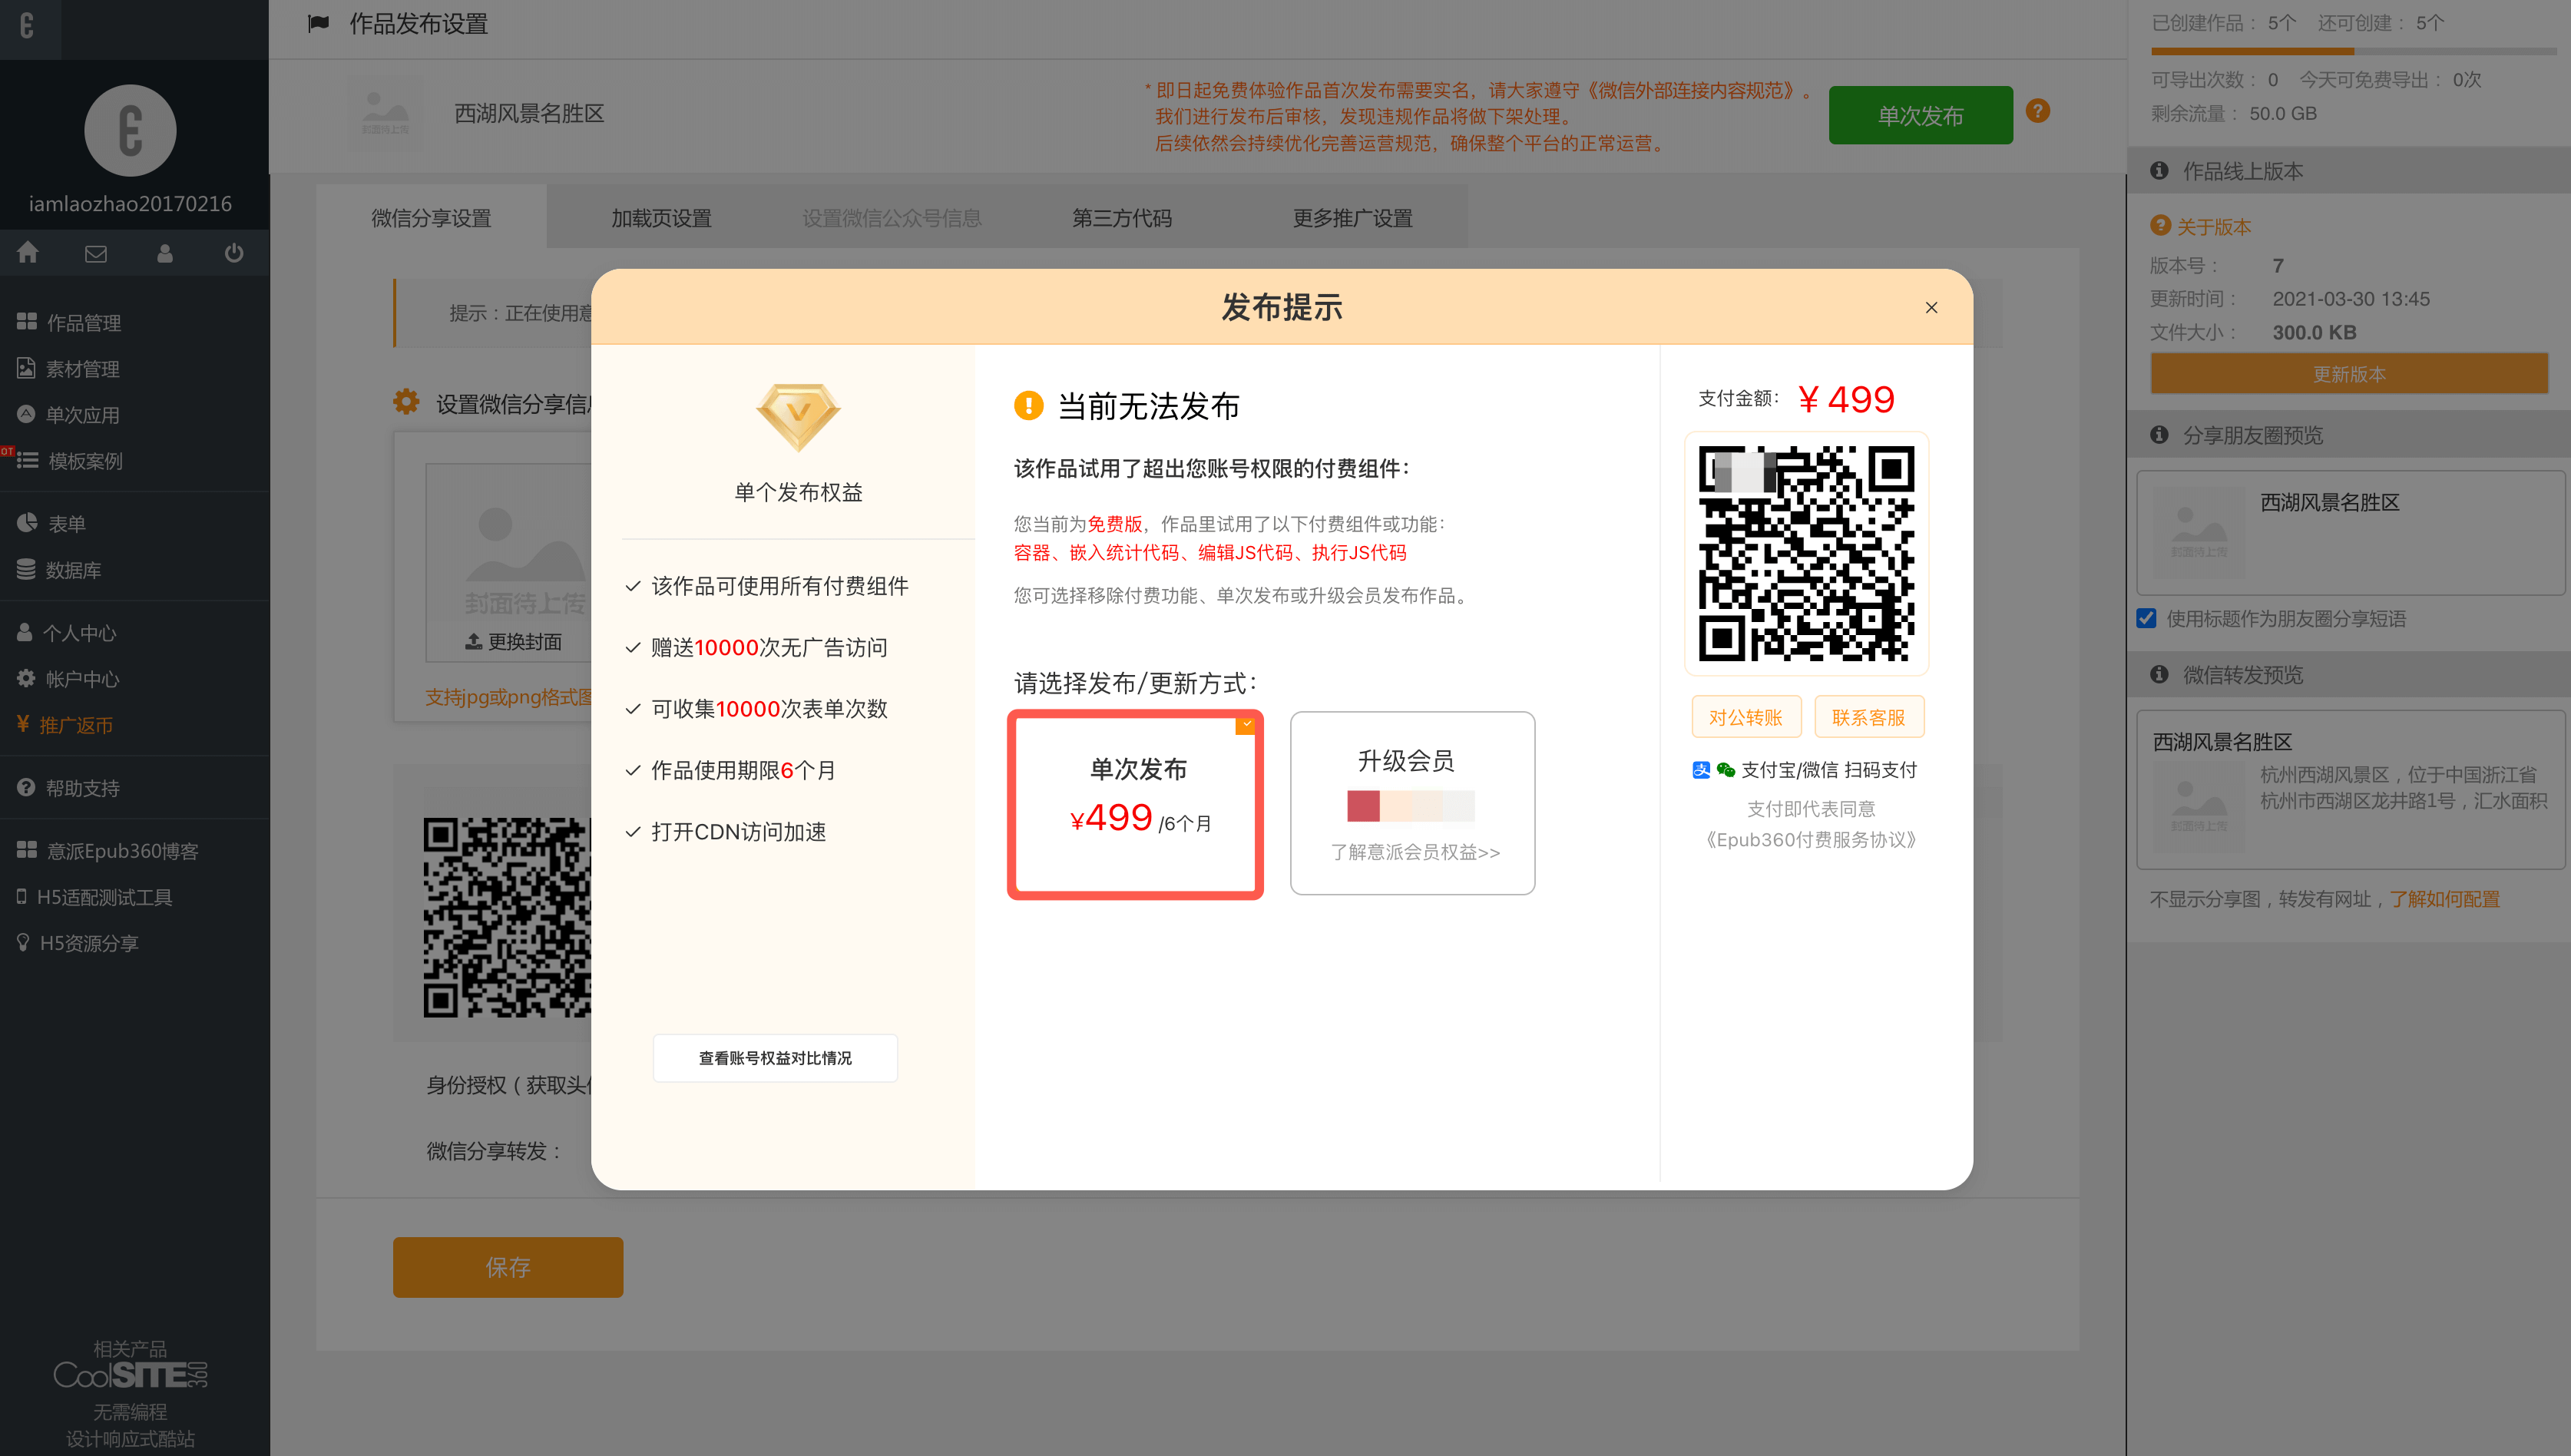Click the 保存 button
2571x1456 pixels.
point(507,1267)
